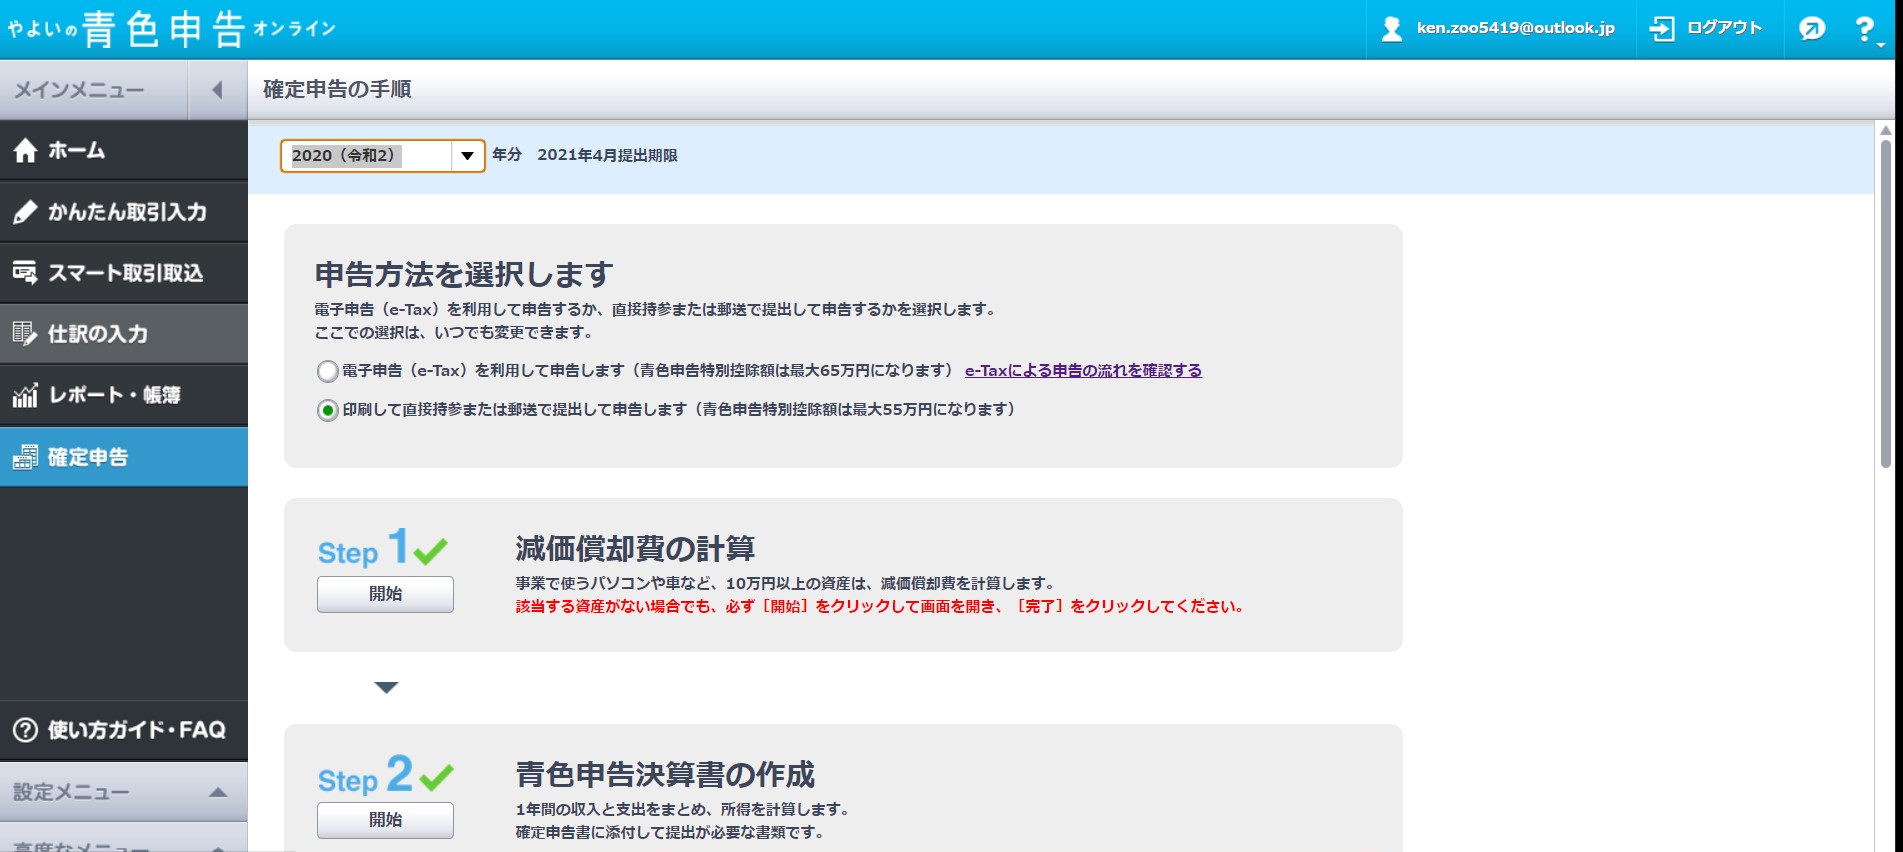Click the スマート取引取込 card icon
Image resolution: width=1903 pixels, height=852 pixels.
25,273
